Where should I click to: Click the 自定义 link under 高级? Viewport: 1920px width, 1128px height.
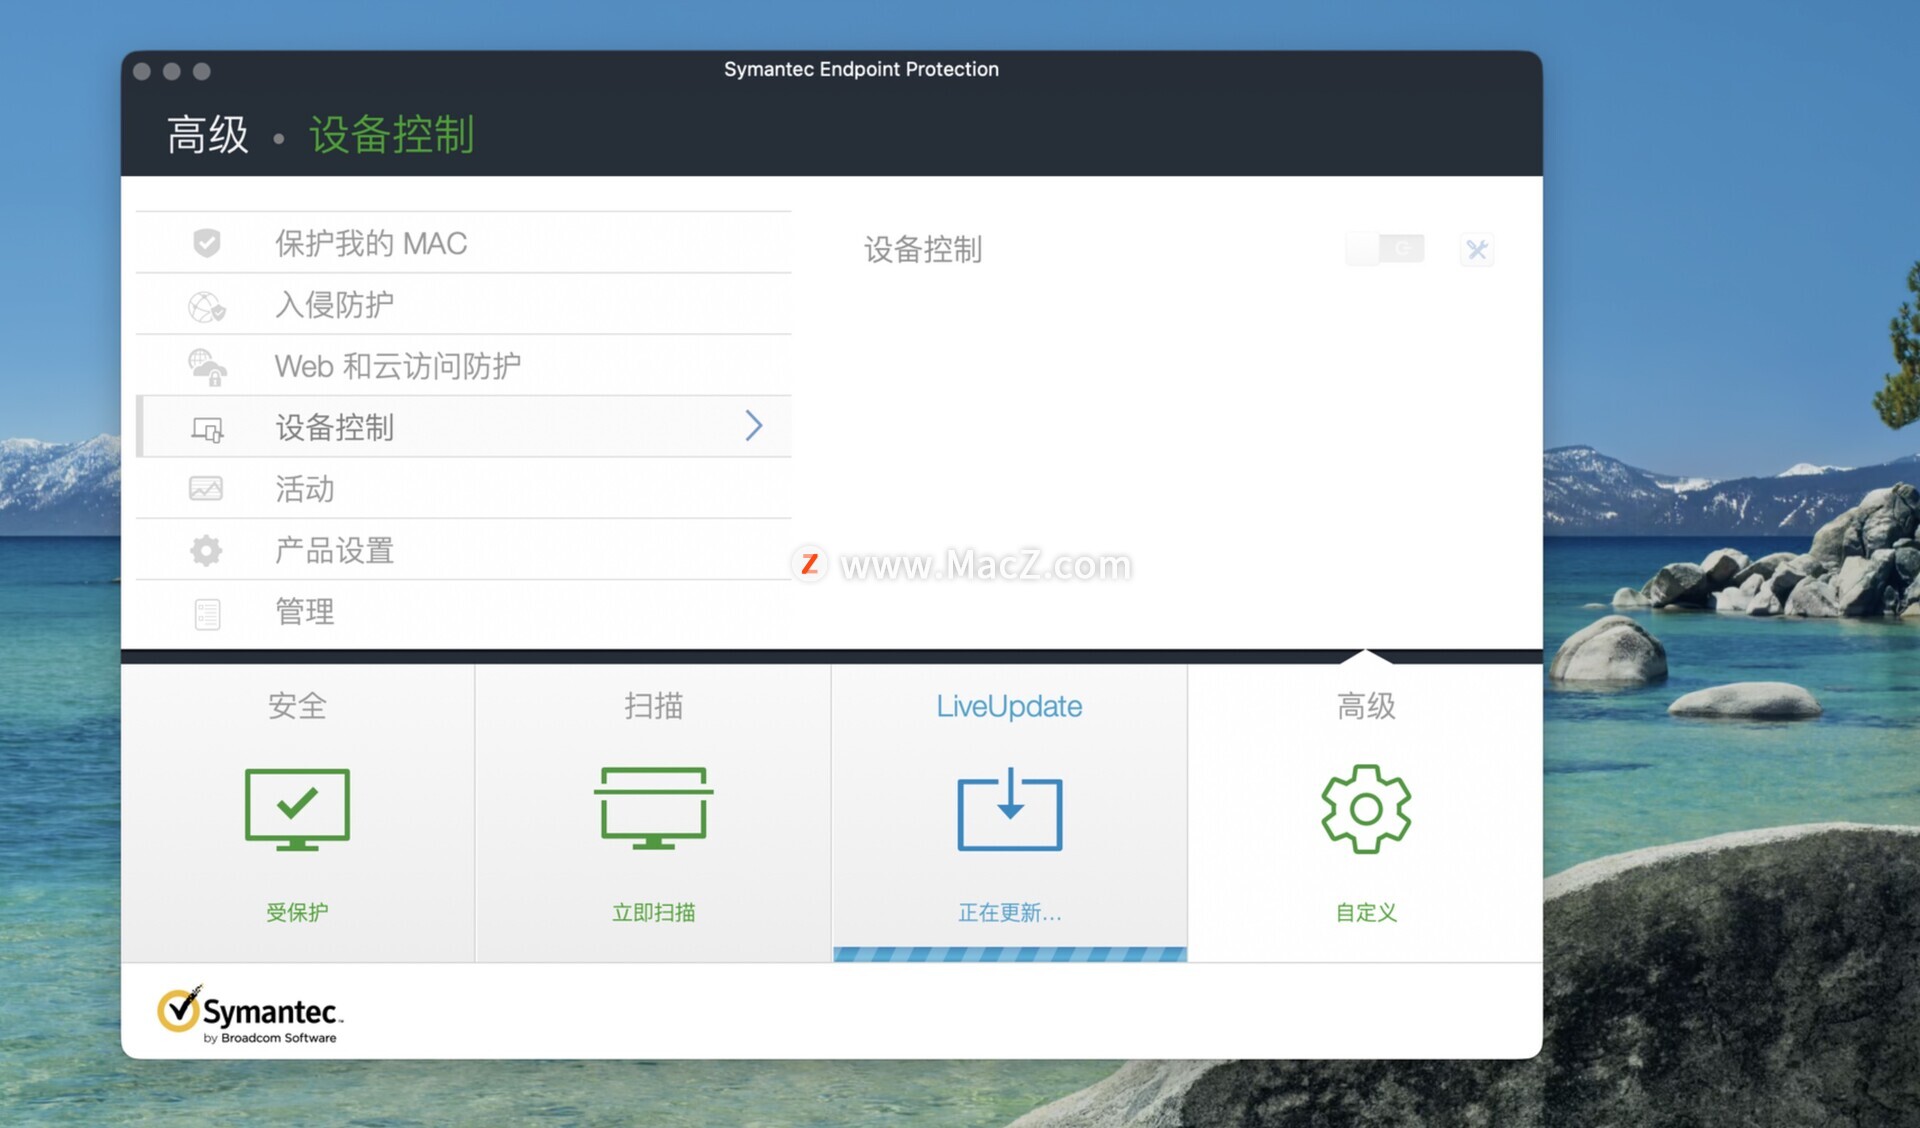tap(1366, 912)
